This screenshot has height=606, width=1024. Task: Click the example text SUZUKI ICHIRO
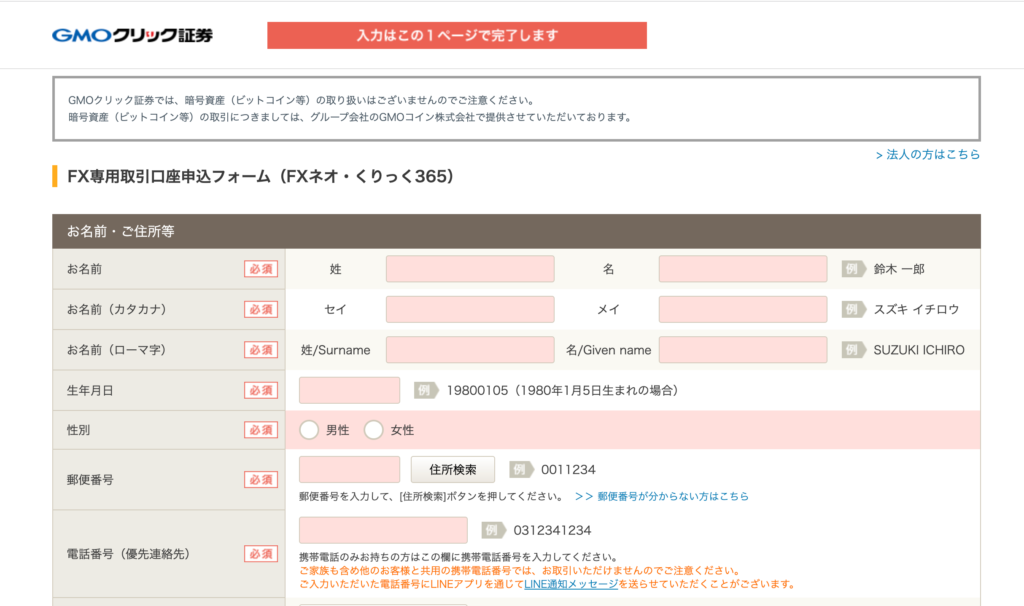point(919,350)
